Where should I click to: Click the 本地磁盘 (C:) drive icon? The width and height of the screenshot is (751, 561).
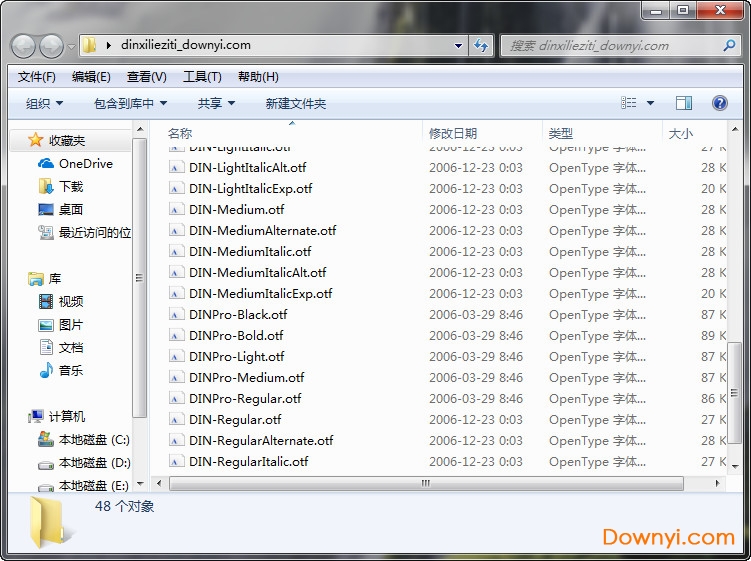tap(46, 439)
